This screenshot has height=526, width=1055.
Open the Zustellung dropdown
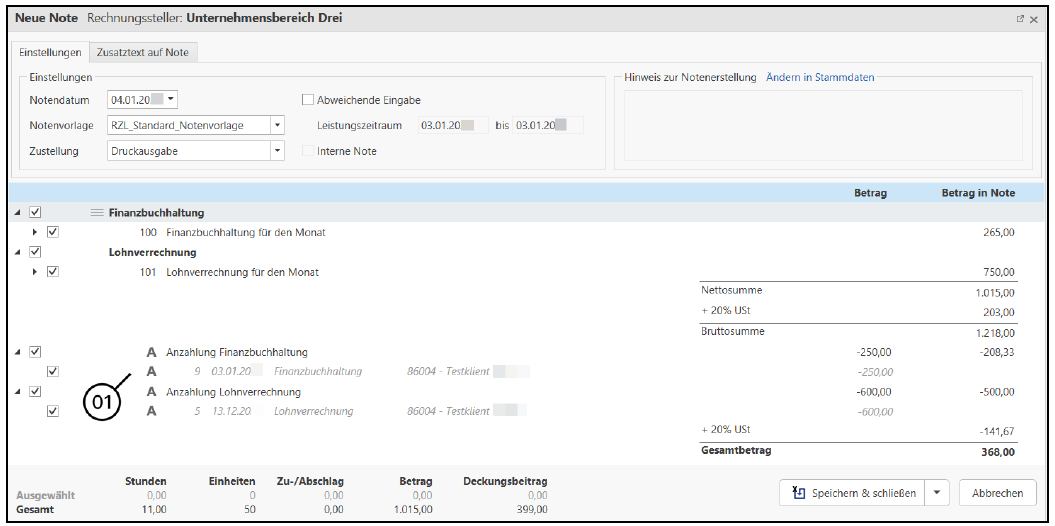pos(277,151)
